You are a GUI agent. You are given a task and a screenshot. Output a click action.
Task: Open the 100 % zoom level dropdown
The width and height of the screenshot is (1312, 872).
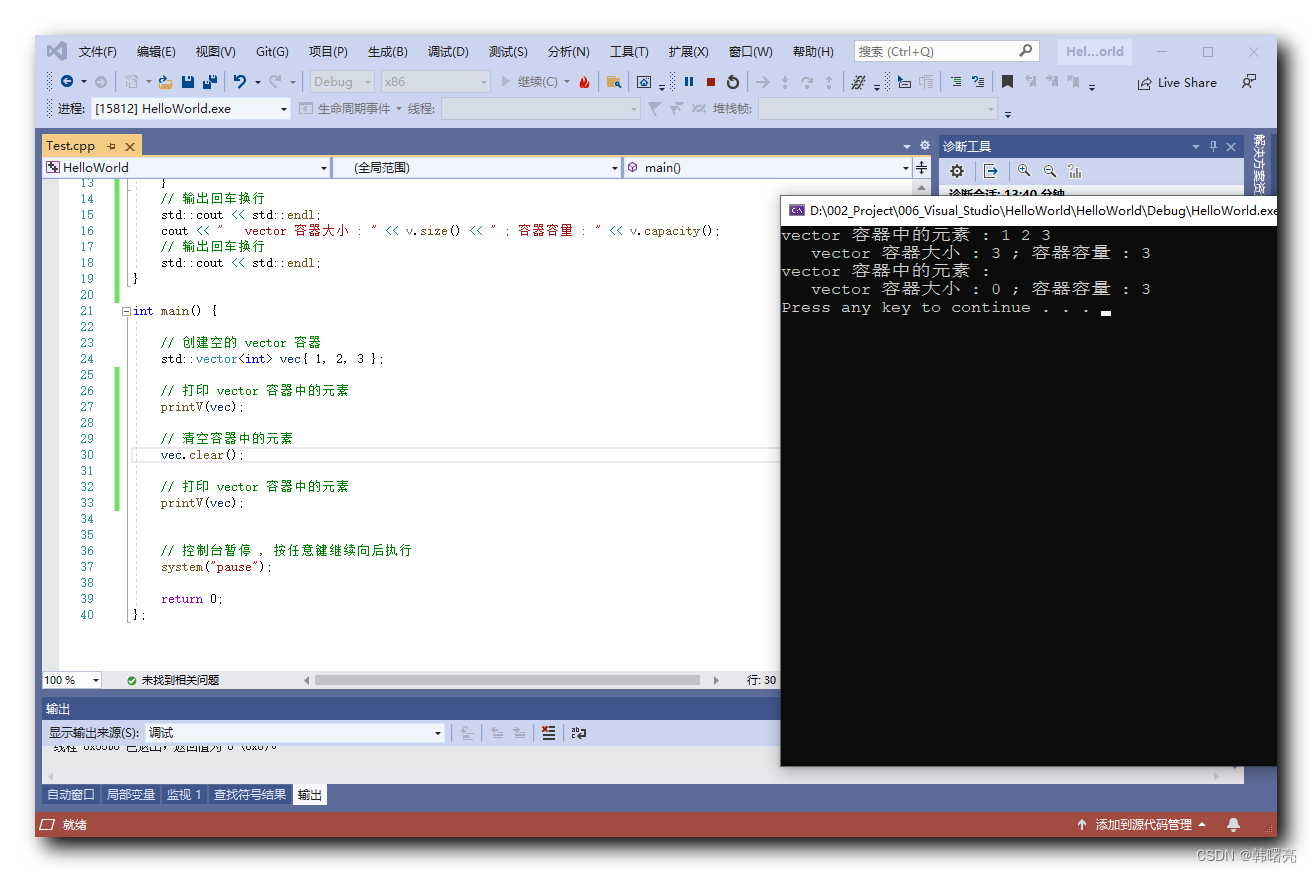click(x=71, y=680)
